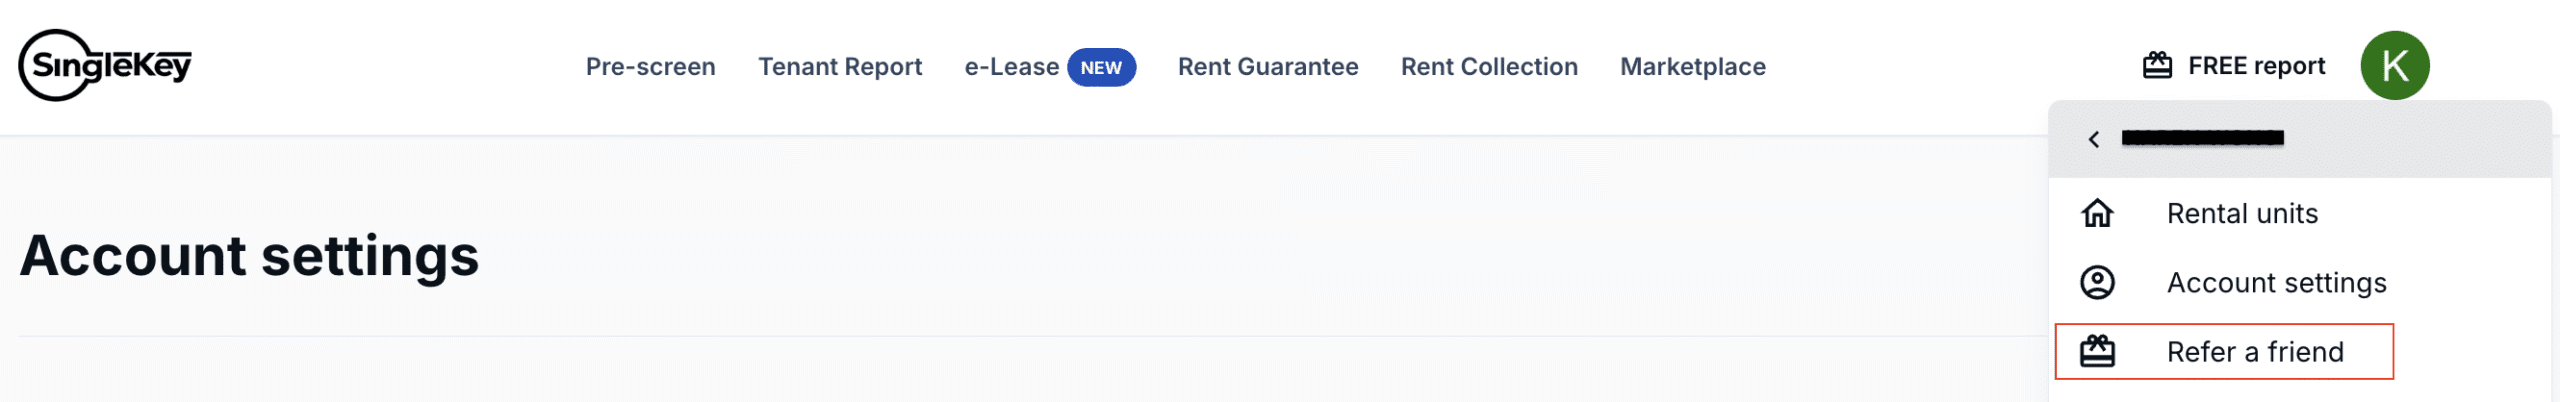This screenshot has height=402, width=2560.
Task: Click the user circle icon for Account settings
Action: pos(2097,283)
